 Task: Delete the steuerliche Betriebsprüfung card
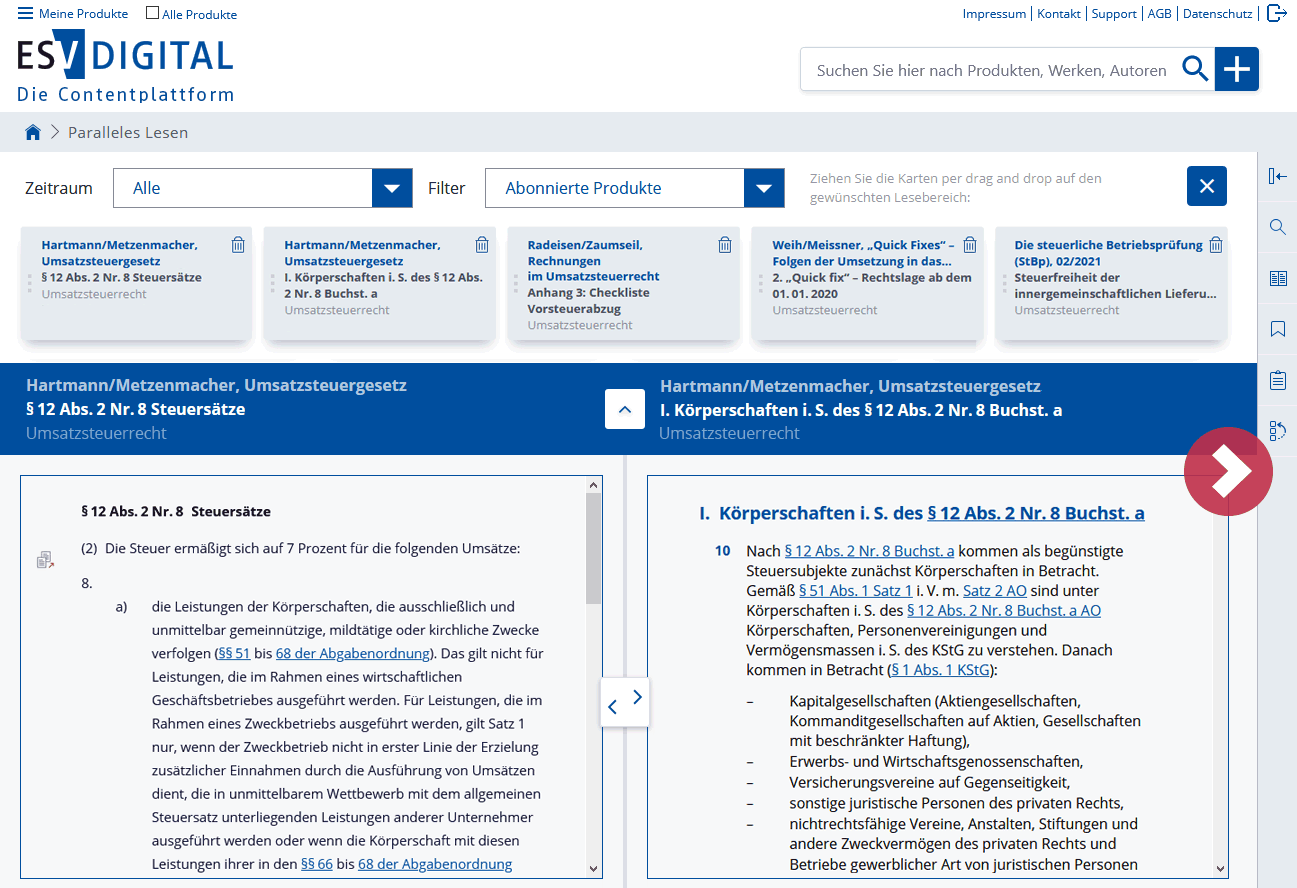pos(1215,245)
